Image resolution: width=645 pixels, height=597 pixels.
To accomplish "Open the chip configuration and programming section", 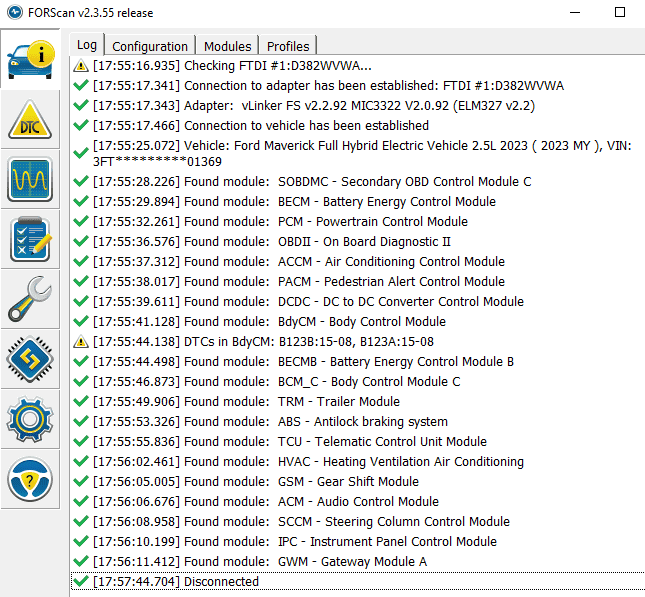I will (30, 359).
